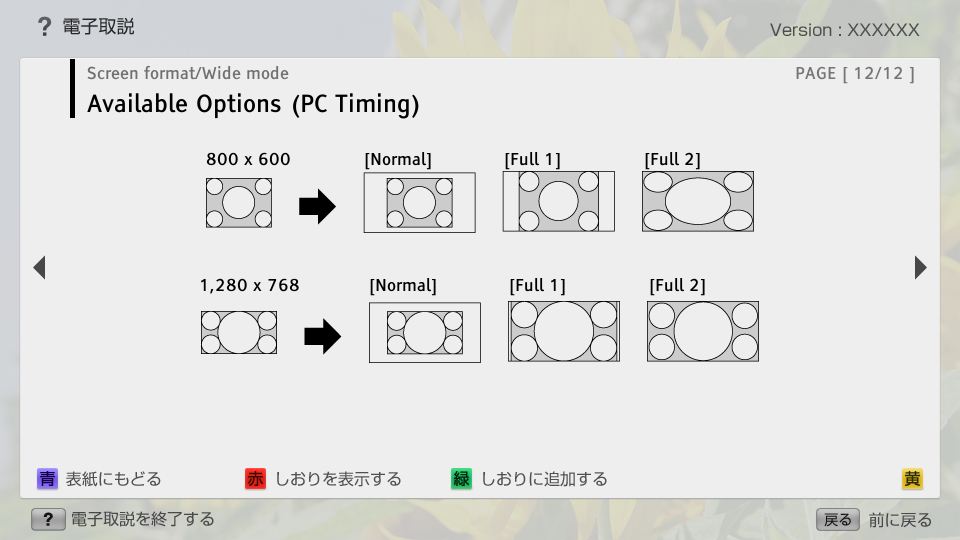Click the 1,280 x 768 source diagram
The image size is (960, 540).
tap(239, 332)
